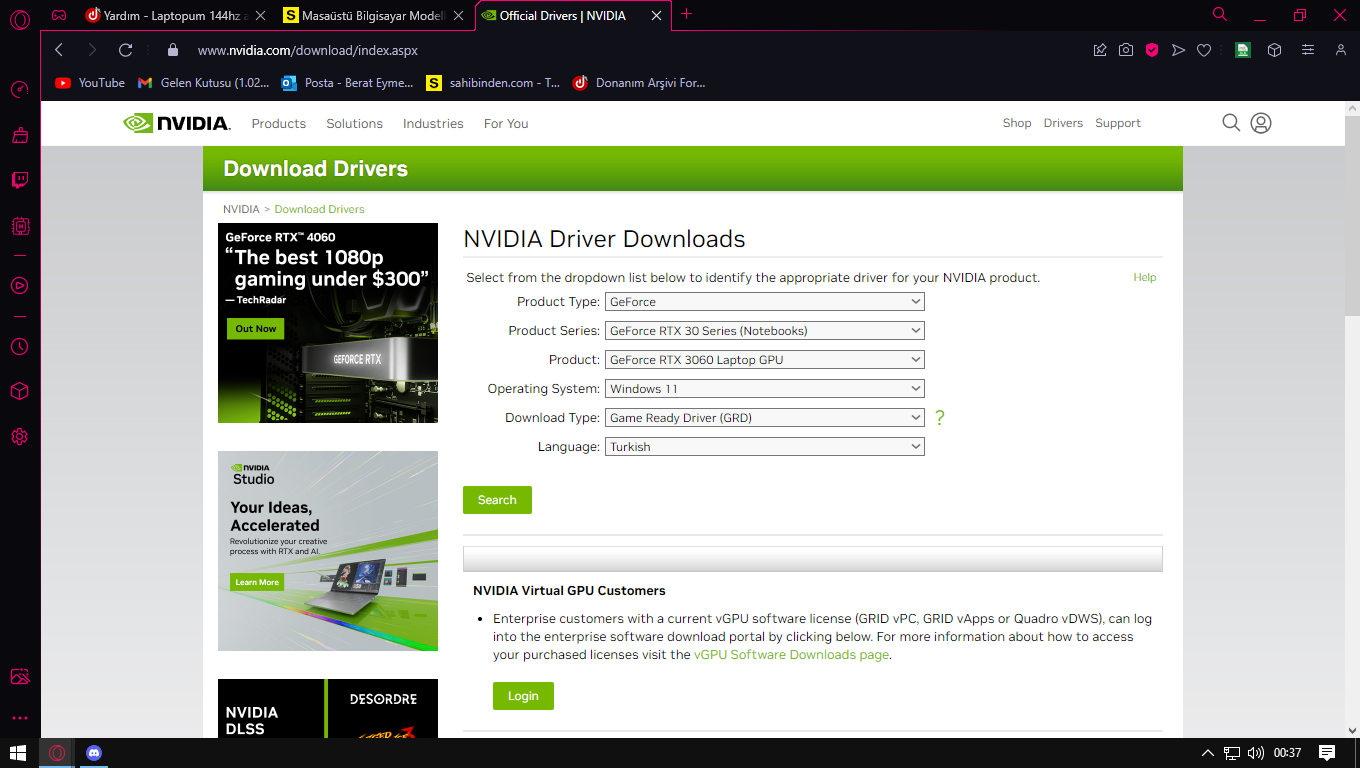Open GX Control speedometer in sidebar
The image size is (1360, 768).
[x=19, y=90]
